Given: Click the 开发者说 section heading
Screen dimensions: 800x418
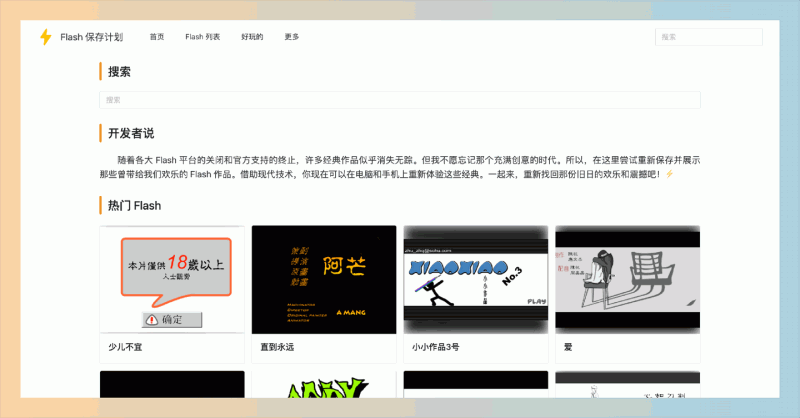Looking at the screenshot, I should [x=131, y=134].
